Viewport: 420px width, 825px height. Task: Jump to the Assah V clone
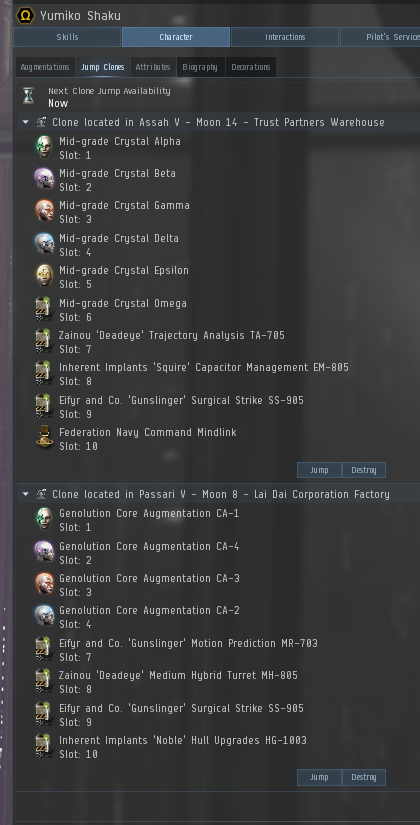[x=319, y=470]
